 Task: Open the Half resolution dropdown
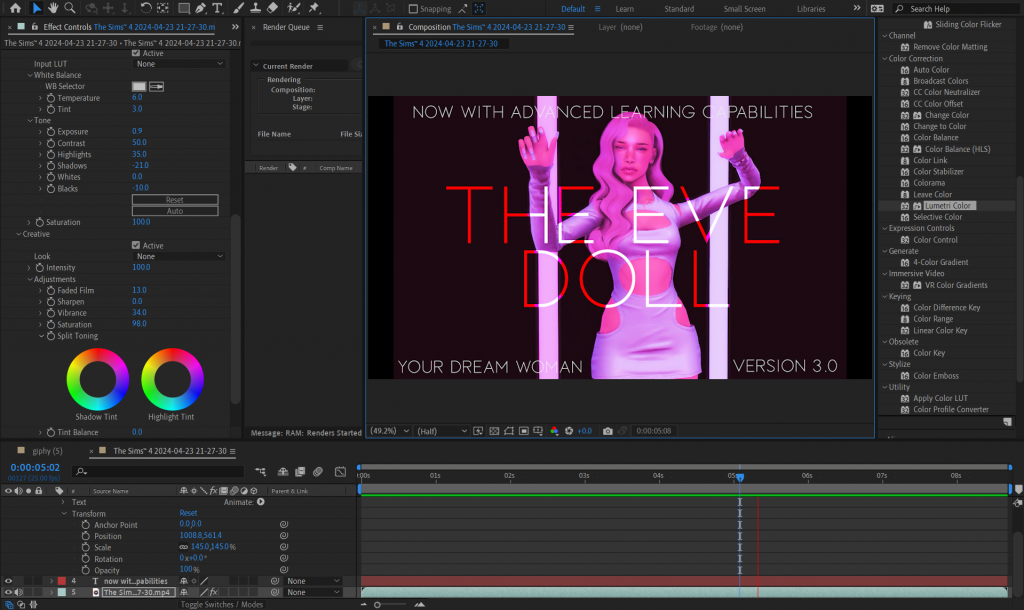(x=441, y=431)
